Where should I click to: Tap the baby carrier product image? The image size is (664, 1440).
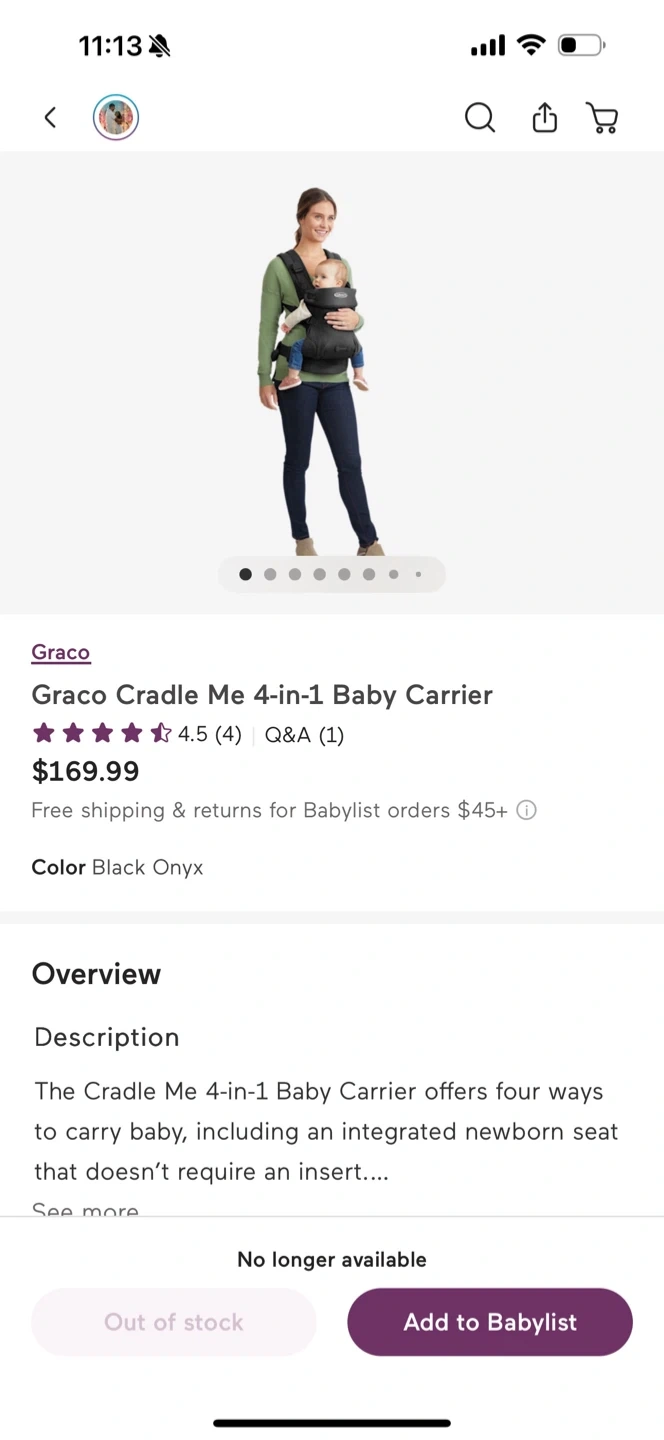point(318,370)
